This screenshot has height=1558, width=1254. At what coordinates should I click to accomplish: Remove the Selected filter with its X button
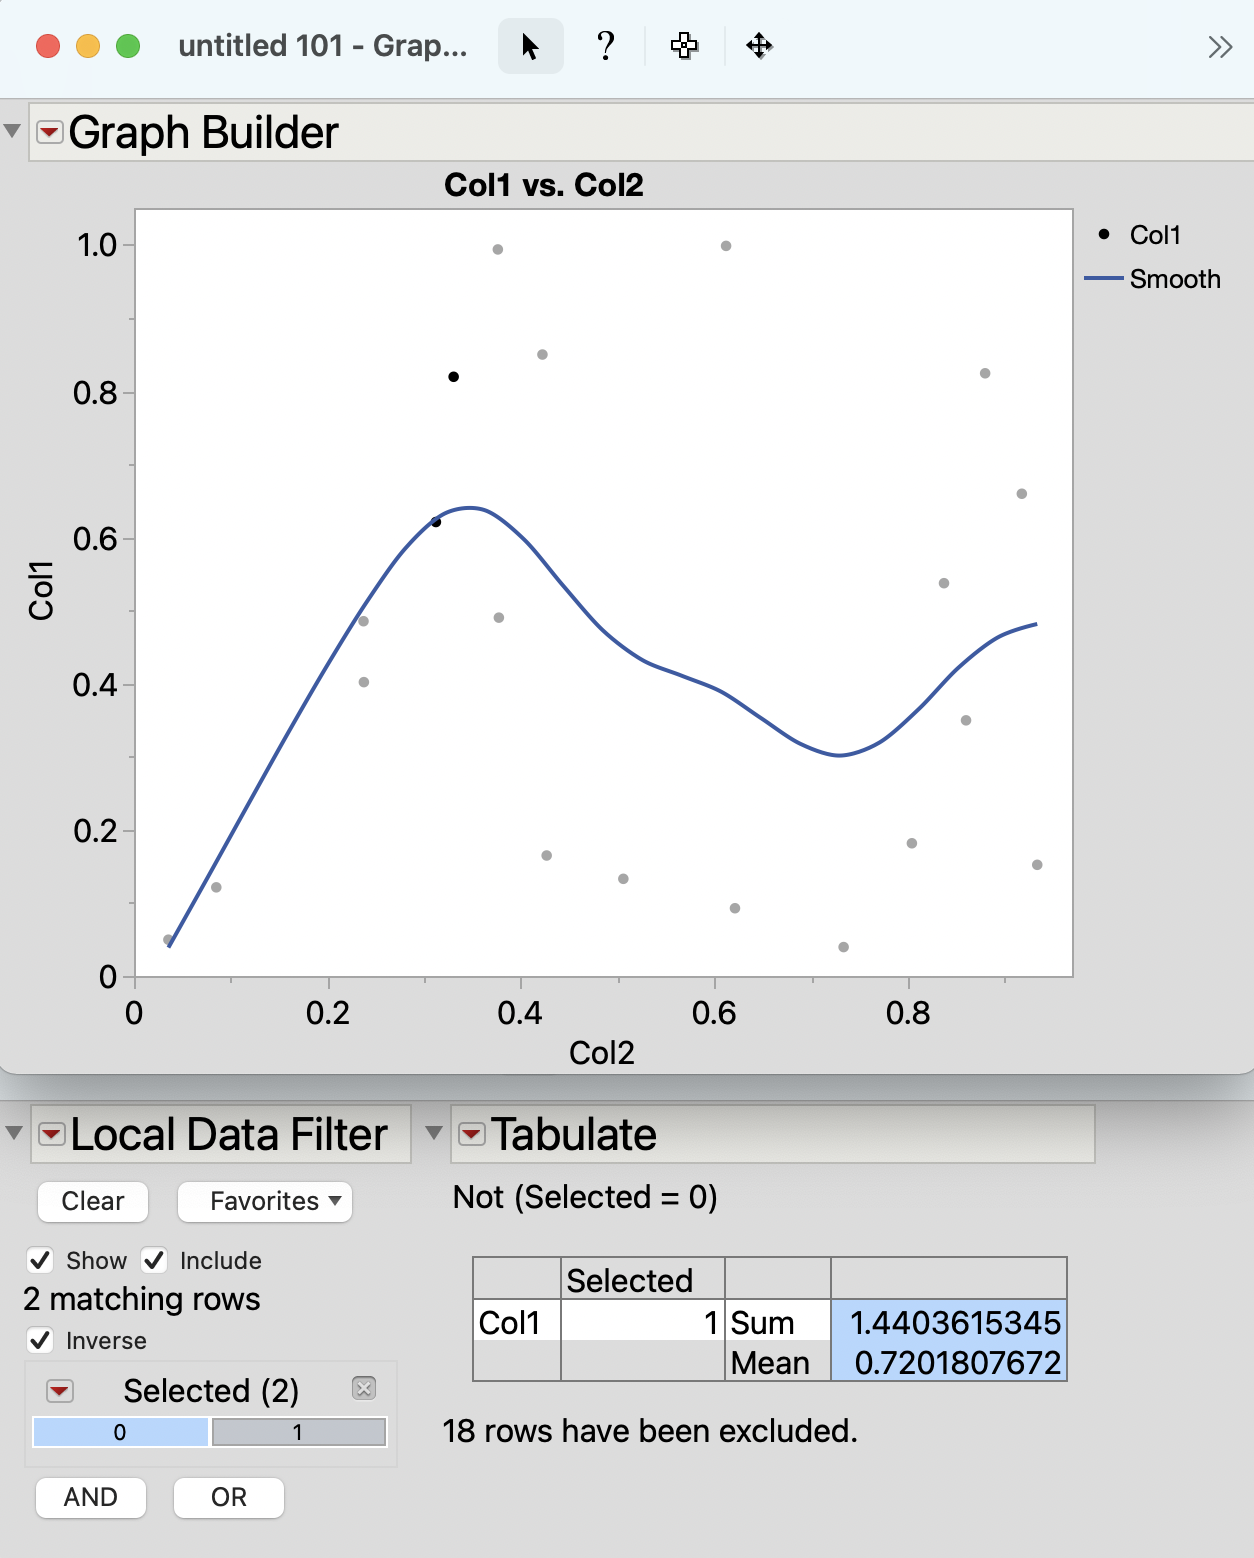tap(364, 1388)
